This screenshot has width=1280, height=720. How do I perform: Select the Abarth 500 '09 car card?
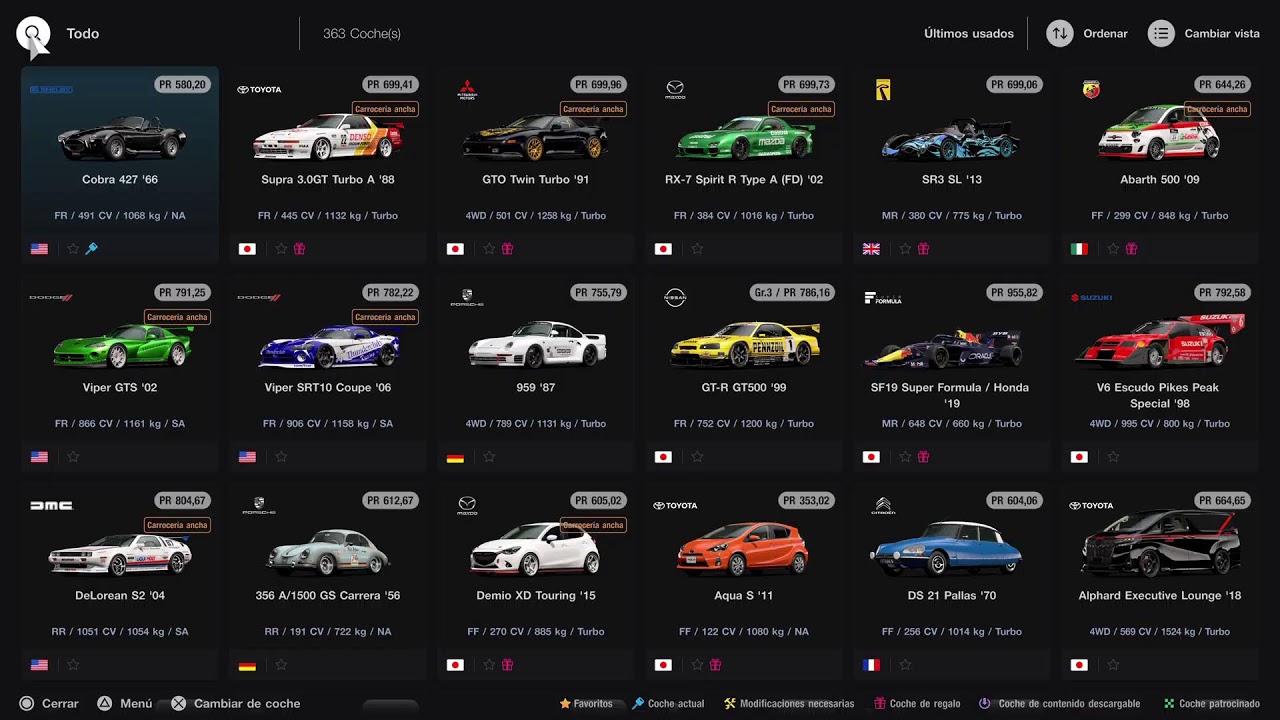1160,165
